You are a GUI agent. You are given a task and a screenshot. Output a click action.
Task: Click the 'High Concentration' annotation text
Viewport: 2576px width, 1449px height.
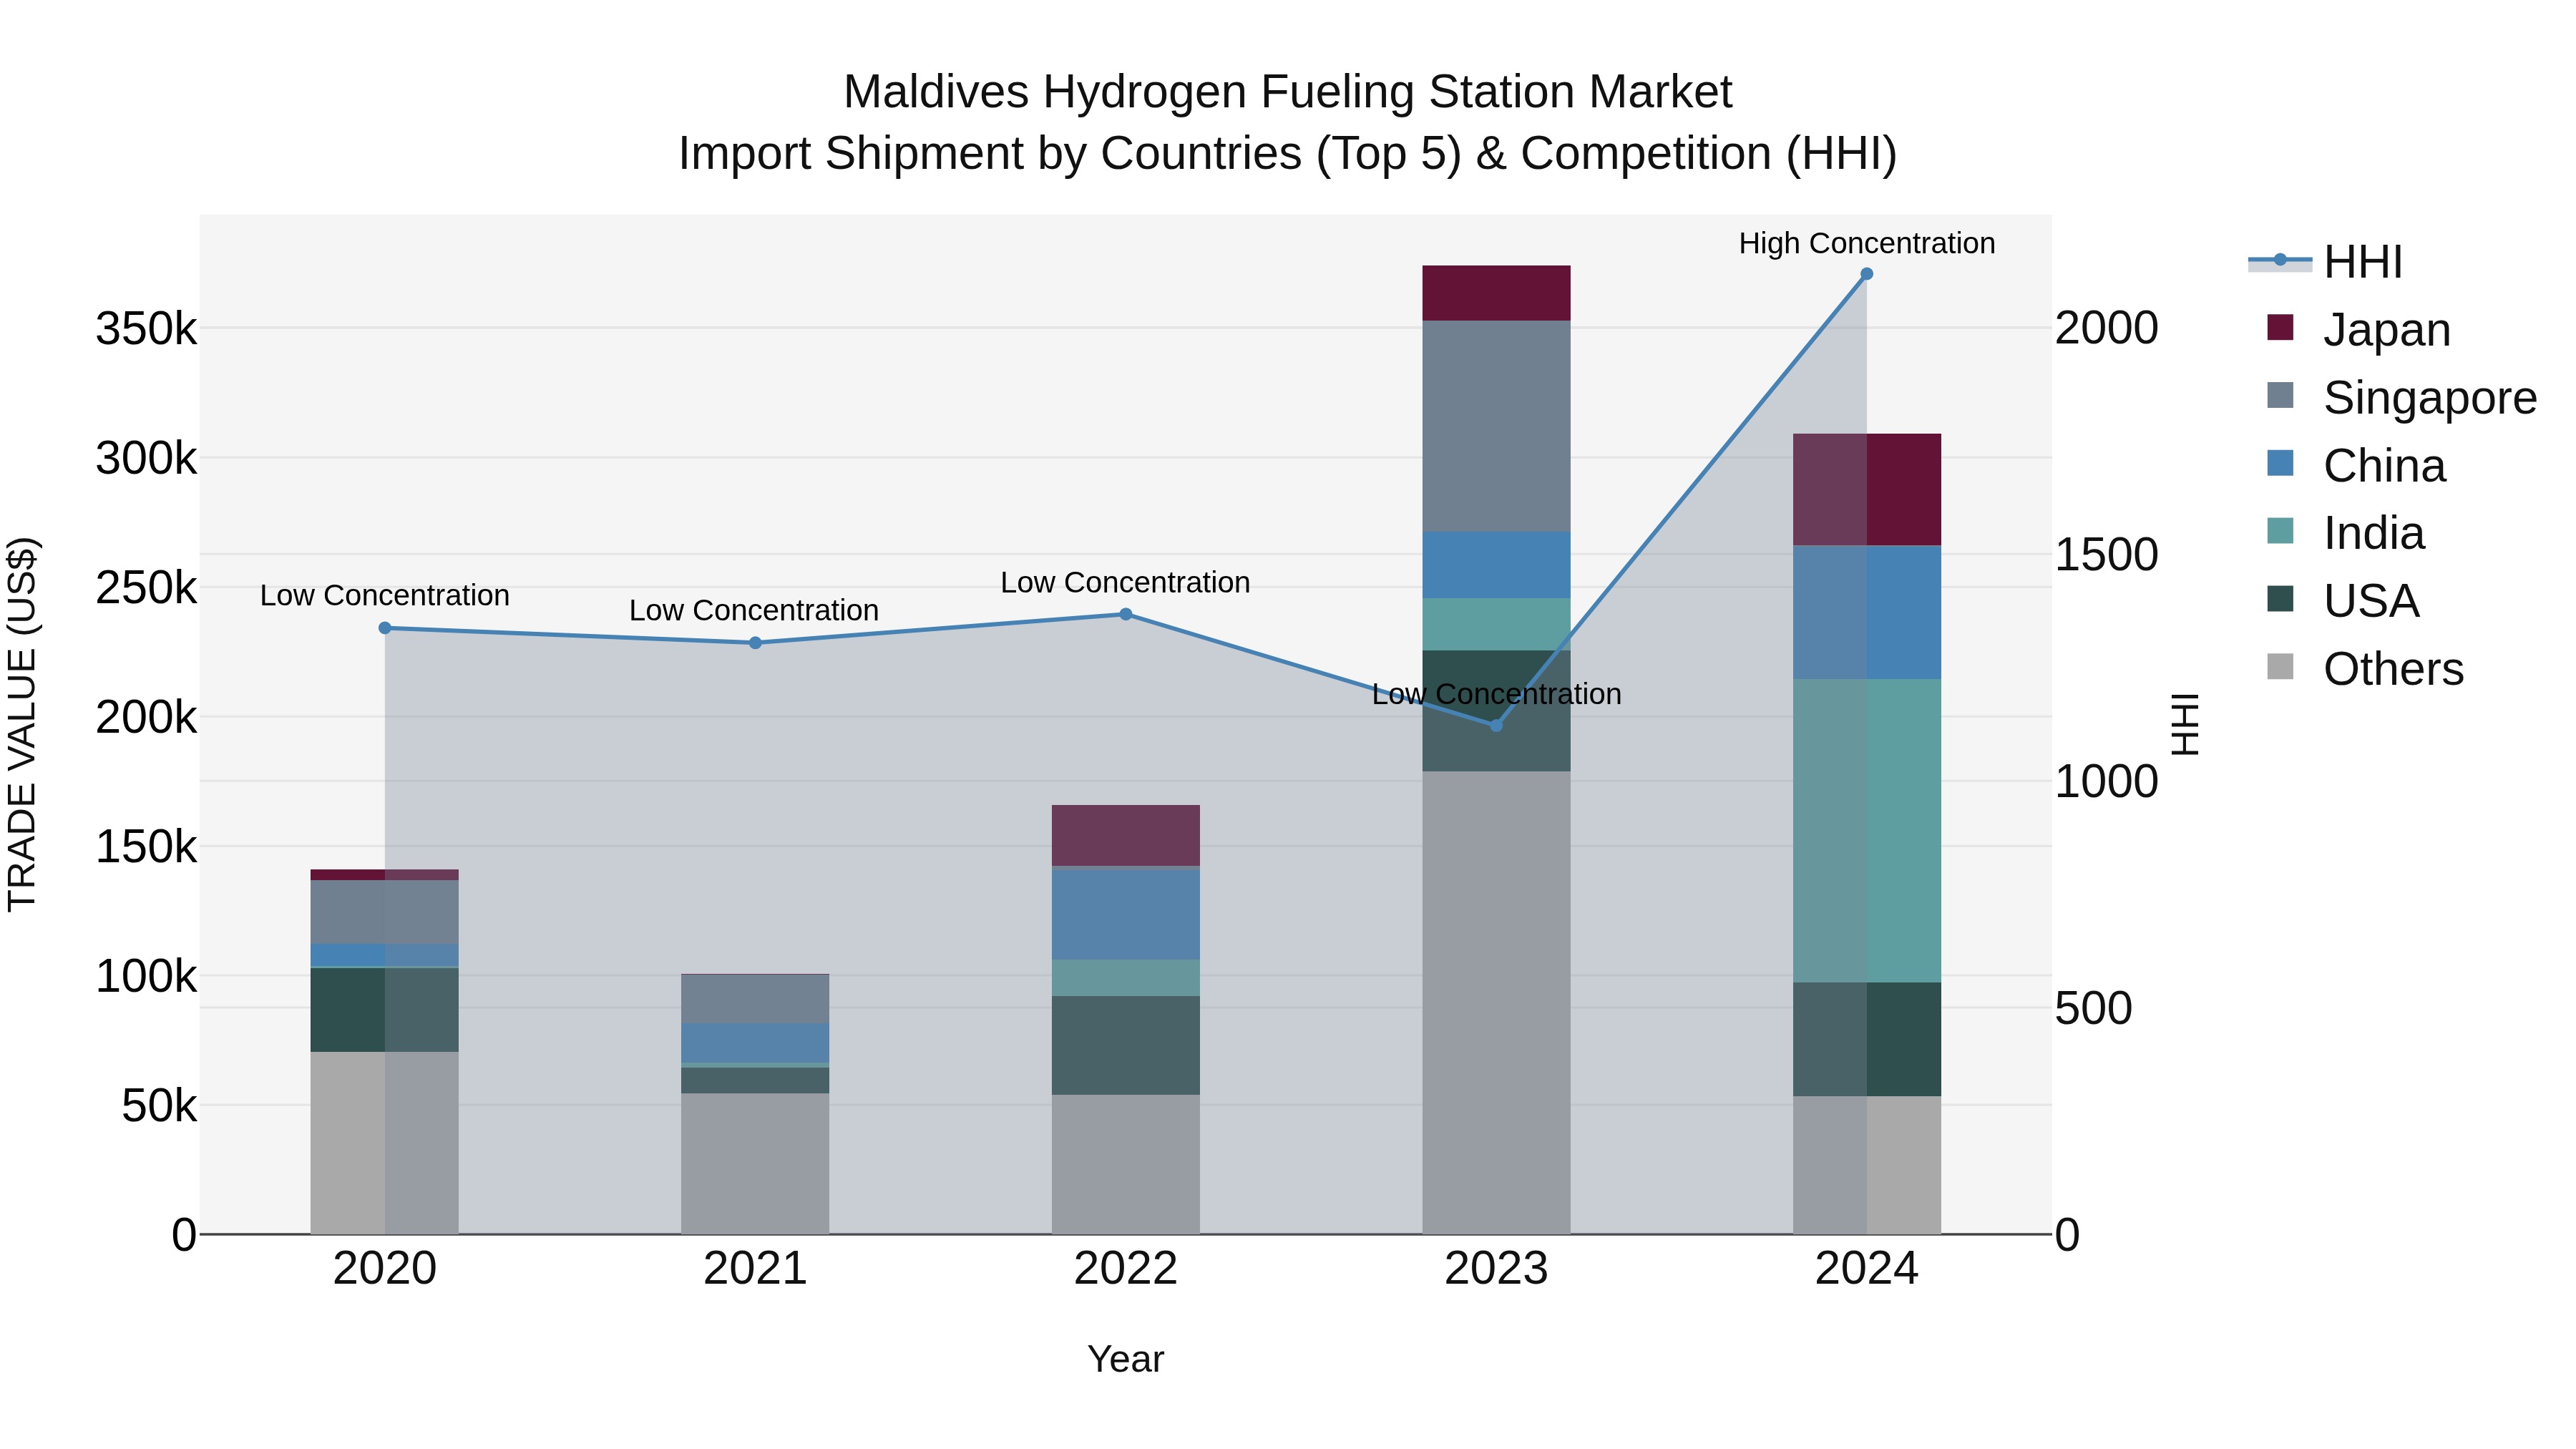click(x=1866, y=243)
